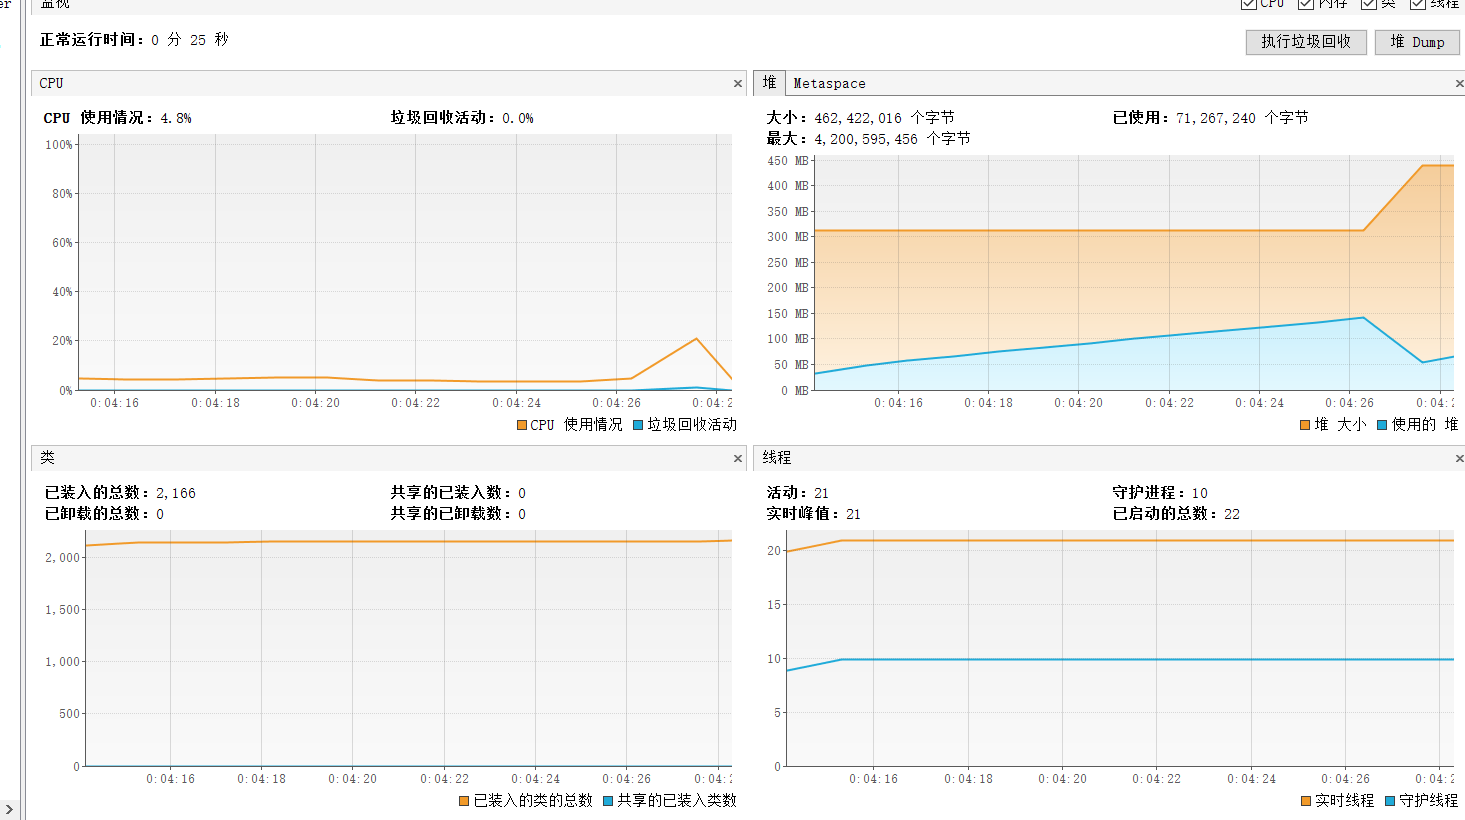Switch to the Metaspace tab
This screenshot has height=820, width=1465.
pyautogui.click(x=829, y=84)
